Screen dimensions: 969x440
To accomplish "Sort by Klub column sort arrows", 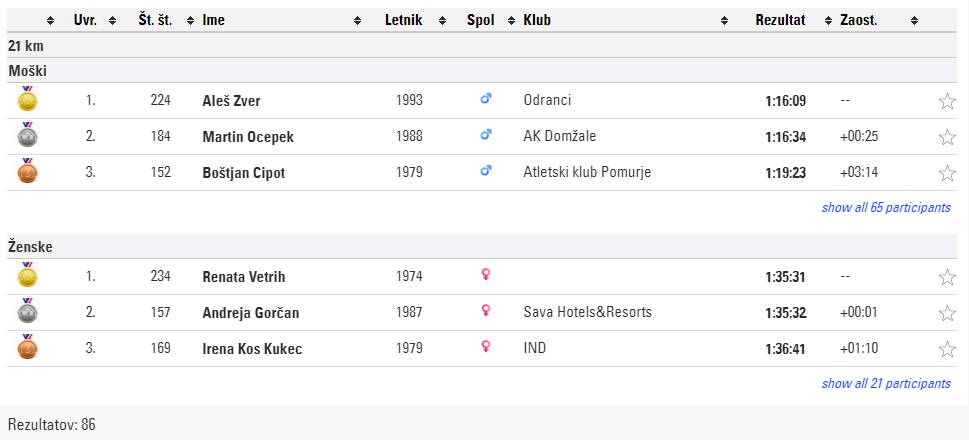I will click(724, 20).
